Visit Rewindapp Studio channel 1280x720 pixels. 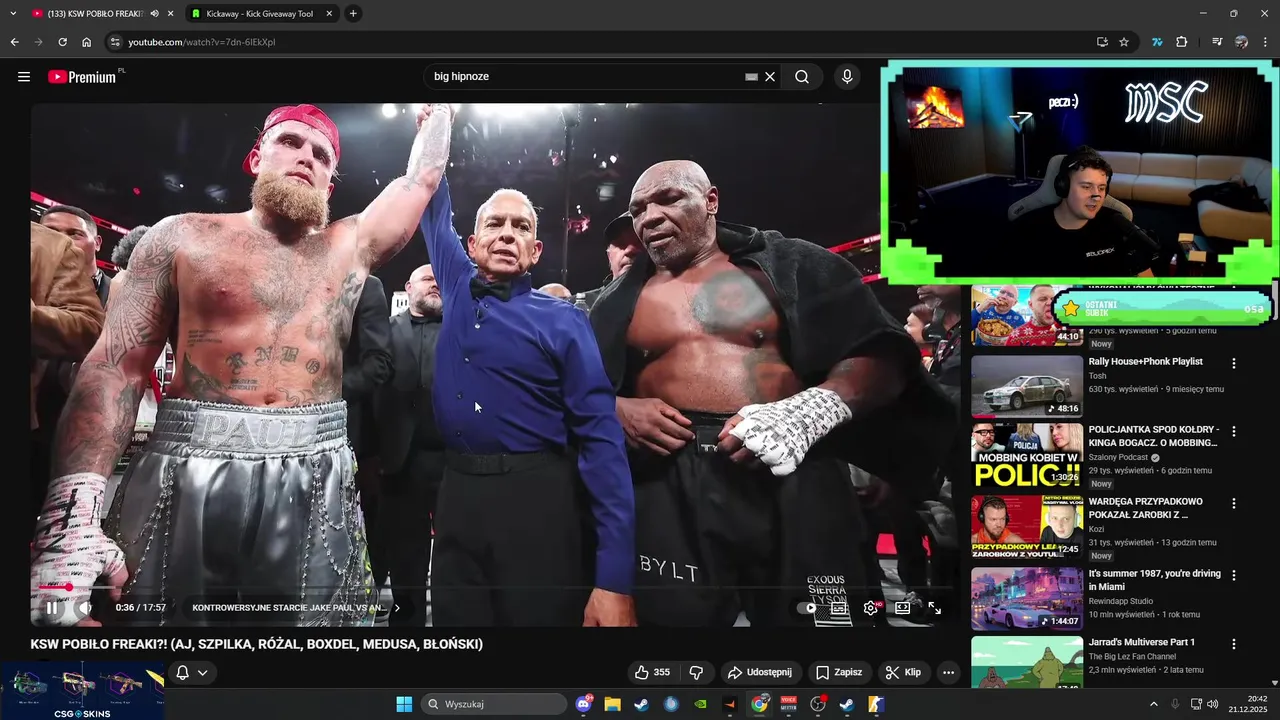tap(1120, 601)
